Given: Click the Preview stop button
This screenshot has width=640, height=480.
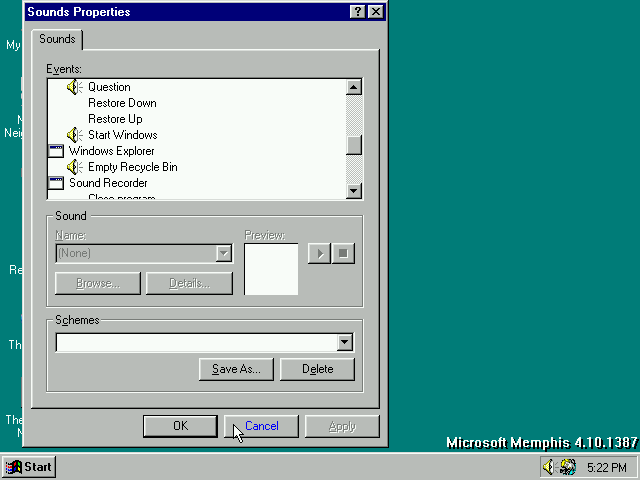Looking at the screenshot, I should (x=343, y=253).
